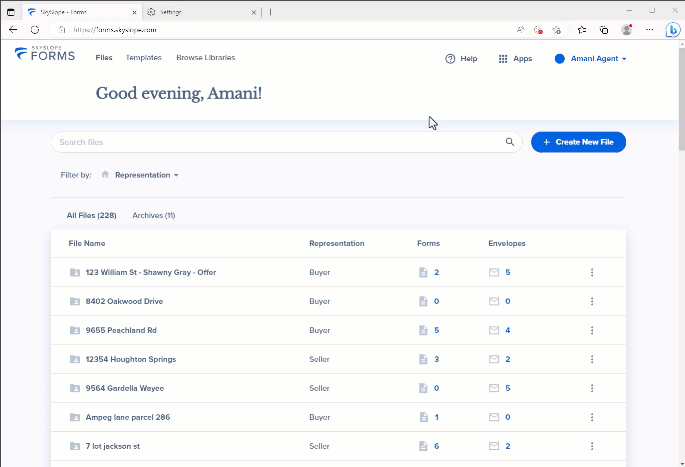Open Ampeg lane parcel 286 file
The width and height of the screenshot is (685, 467).
pyautogui.click(x=128, y=417)
